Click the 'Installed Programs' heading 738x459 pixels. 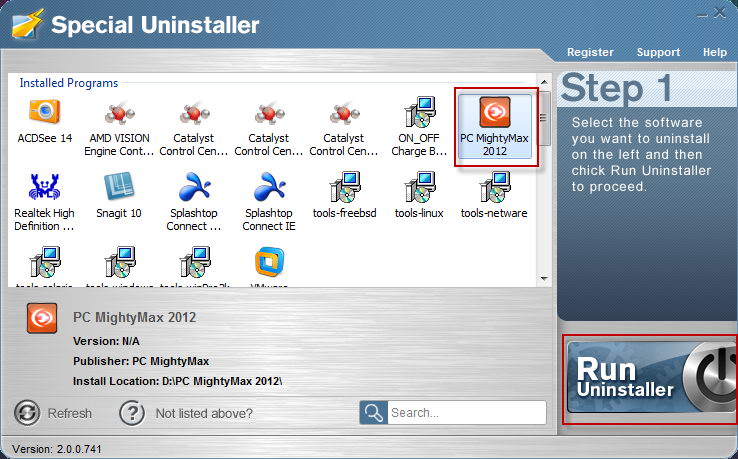click(x=69, y=83)
